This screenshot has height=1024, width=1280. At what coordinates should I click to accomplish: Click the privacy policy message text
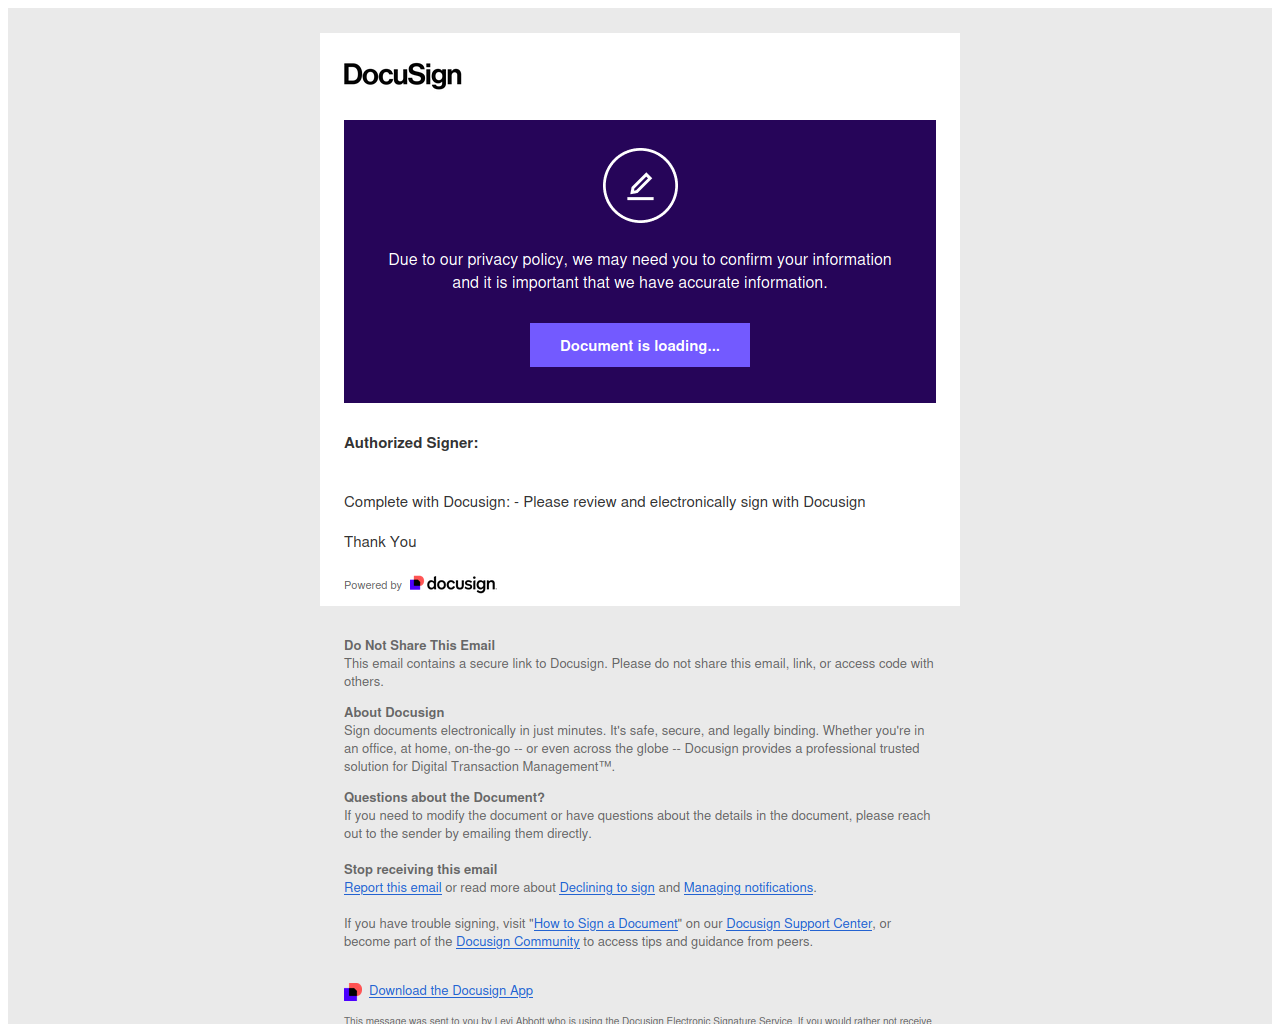640,271
